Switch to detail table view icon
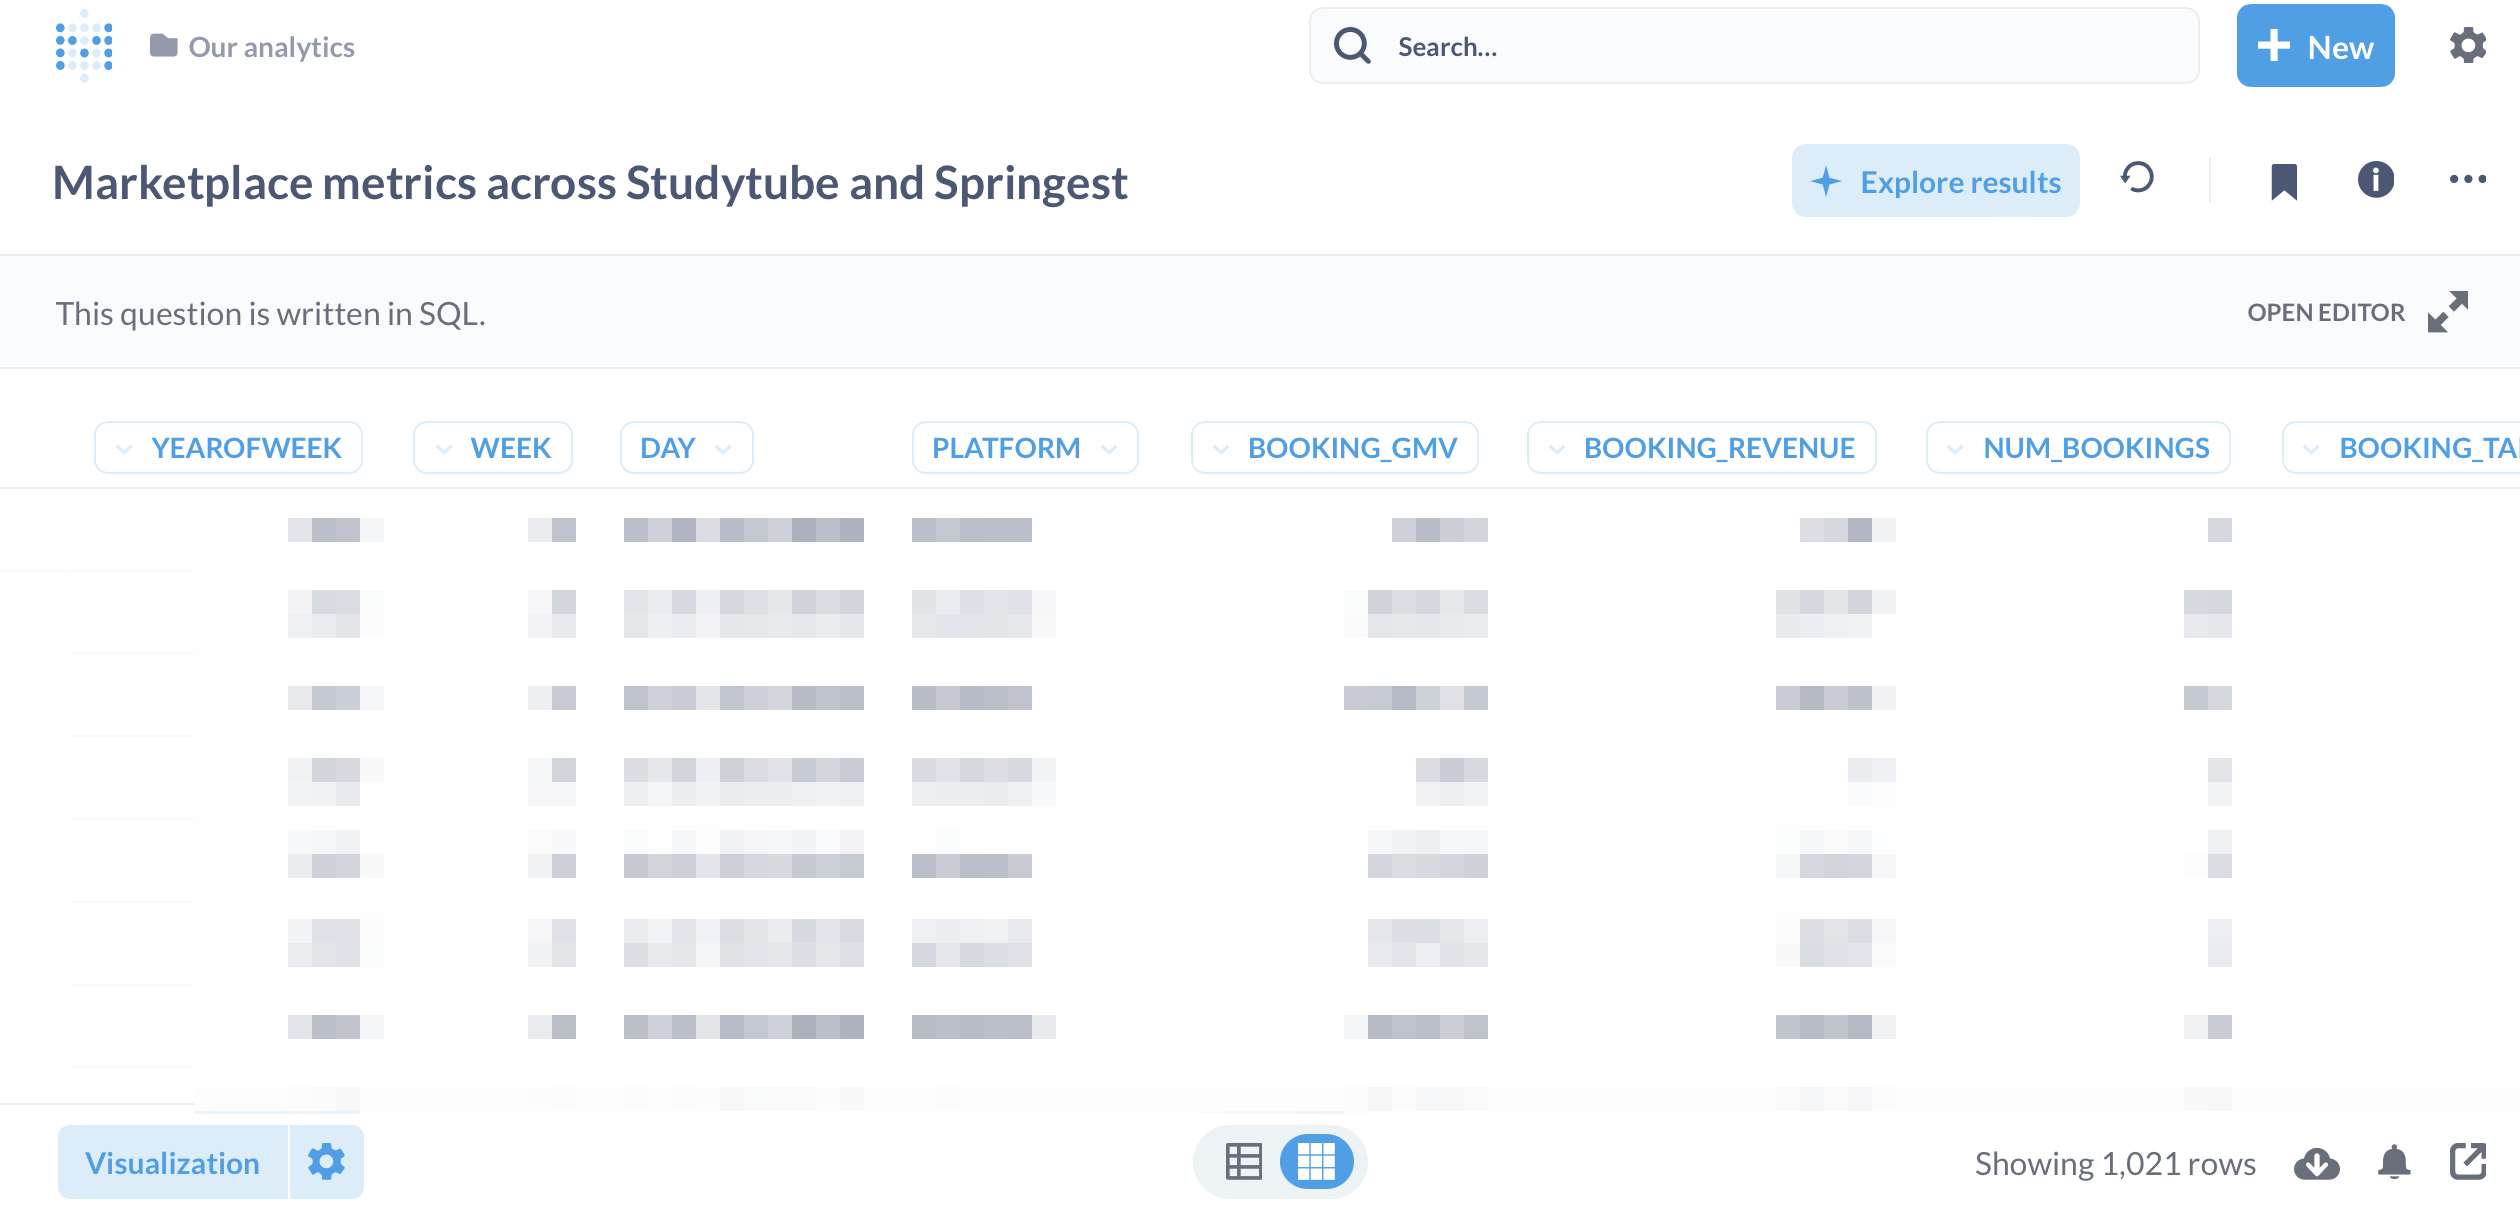2520x1207 pixels. pyautogui.click(x=1243, y=1162)
